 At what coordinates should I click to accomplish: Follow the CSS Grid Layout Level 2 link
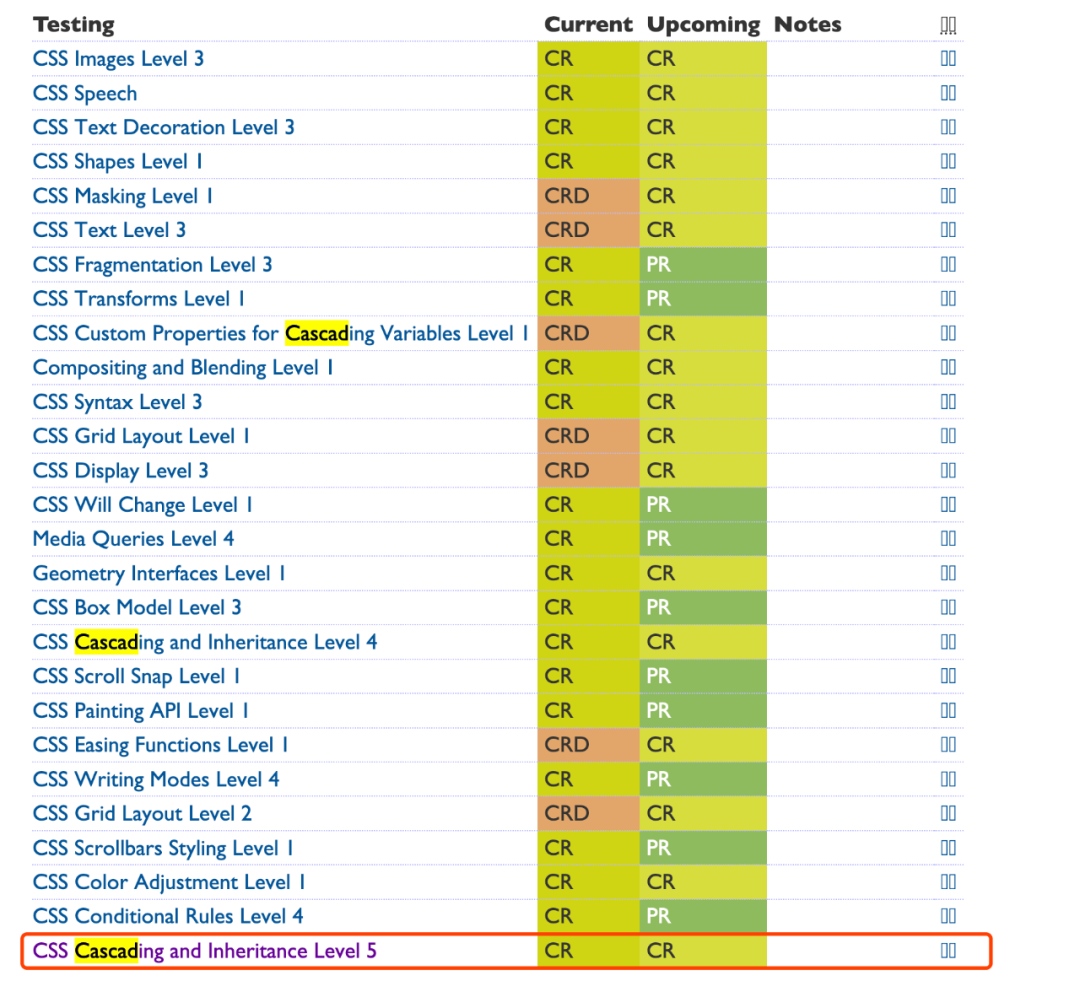tap(143, 814)
